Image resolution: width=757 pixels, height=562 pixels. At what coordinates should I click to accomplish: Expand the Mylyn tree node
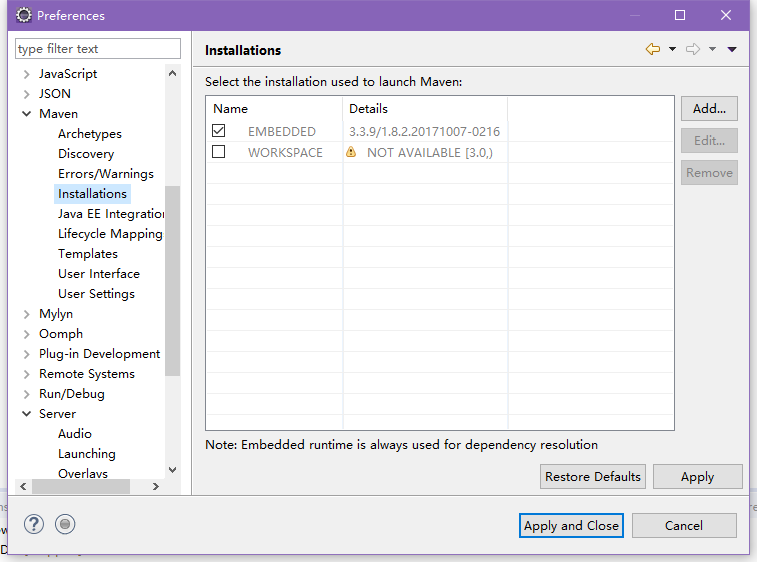pos(27,314)
